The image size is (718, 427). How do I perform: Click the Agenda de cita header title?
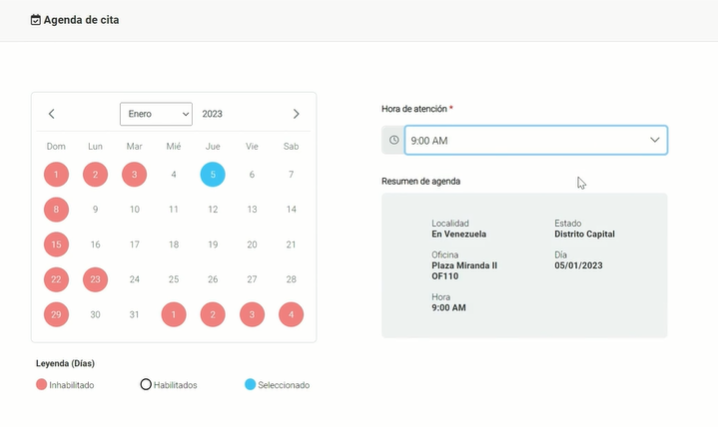[x=81, y=19]
